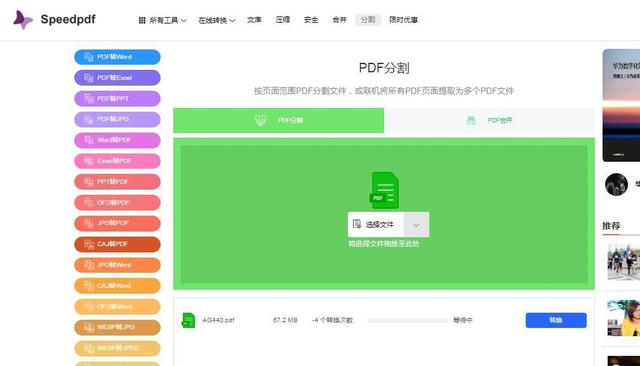Click the PDF分割 page heading
The width and height of the screenshot is (640, 366).
click(x=384, y=68)
